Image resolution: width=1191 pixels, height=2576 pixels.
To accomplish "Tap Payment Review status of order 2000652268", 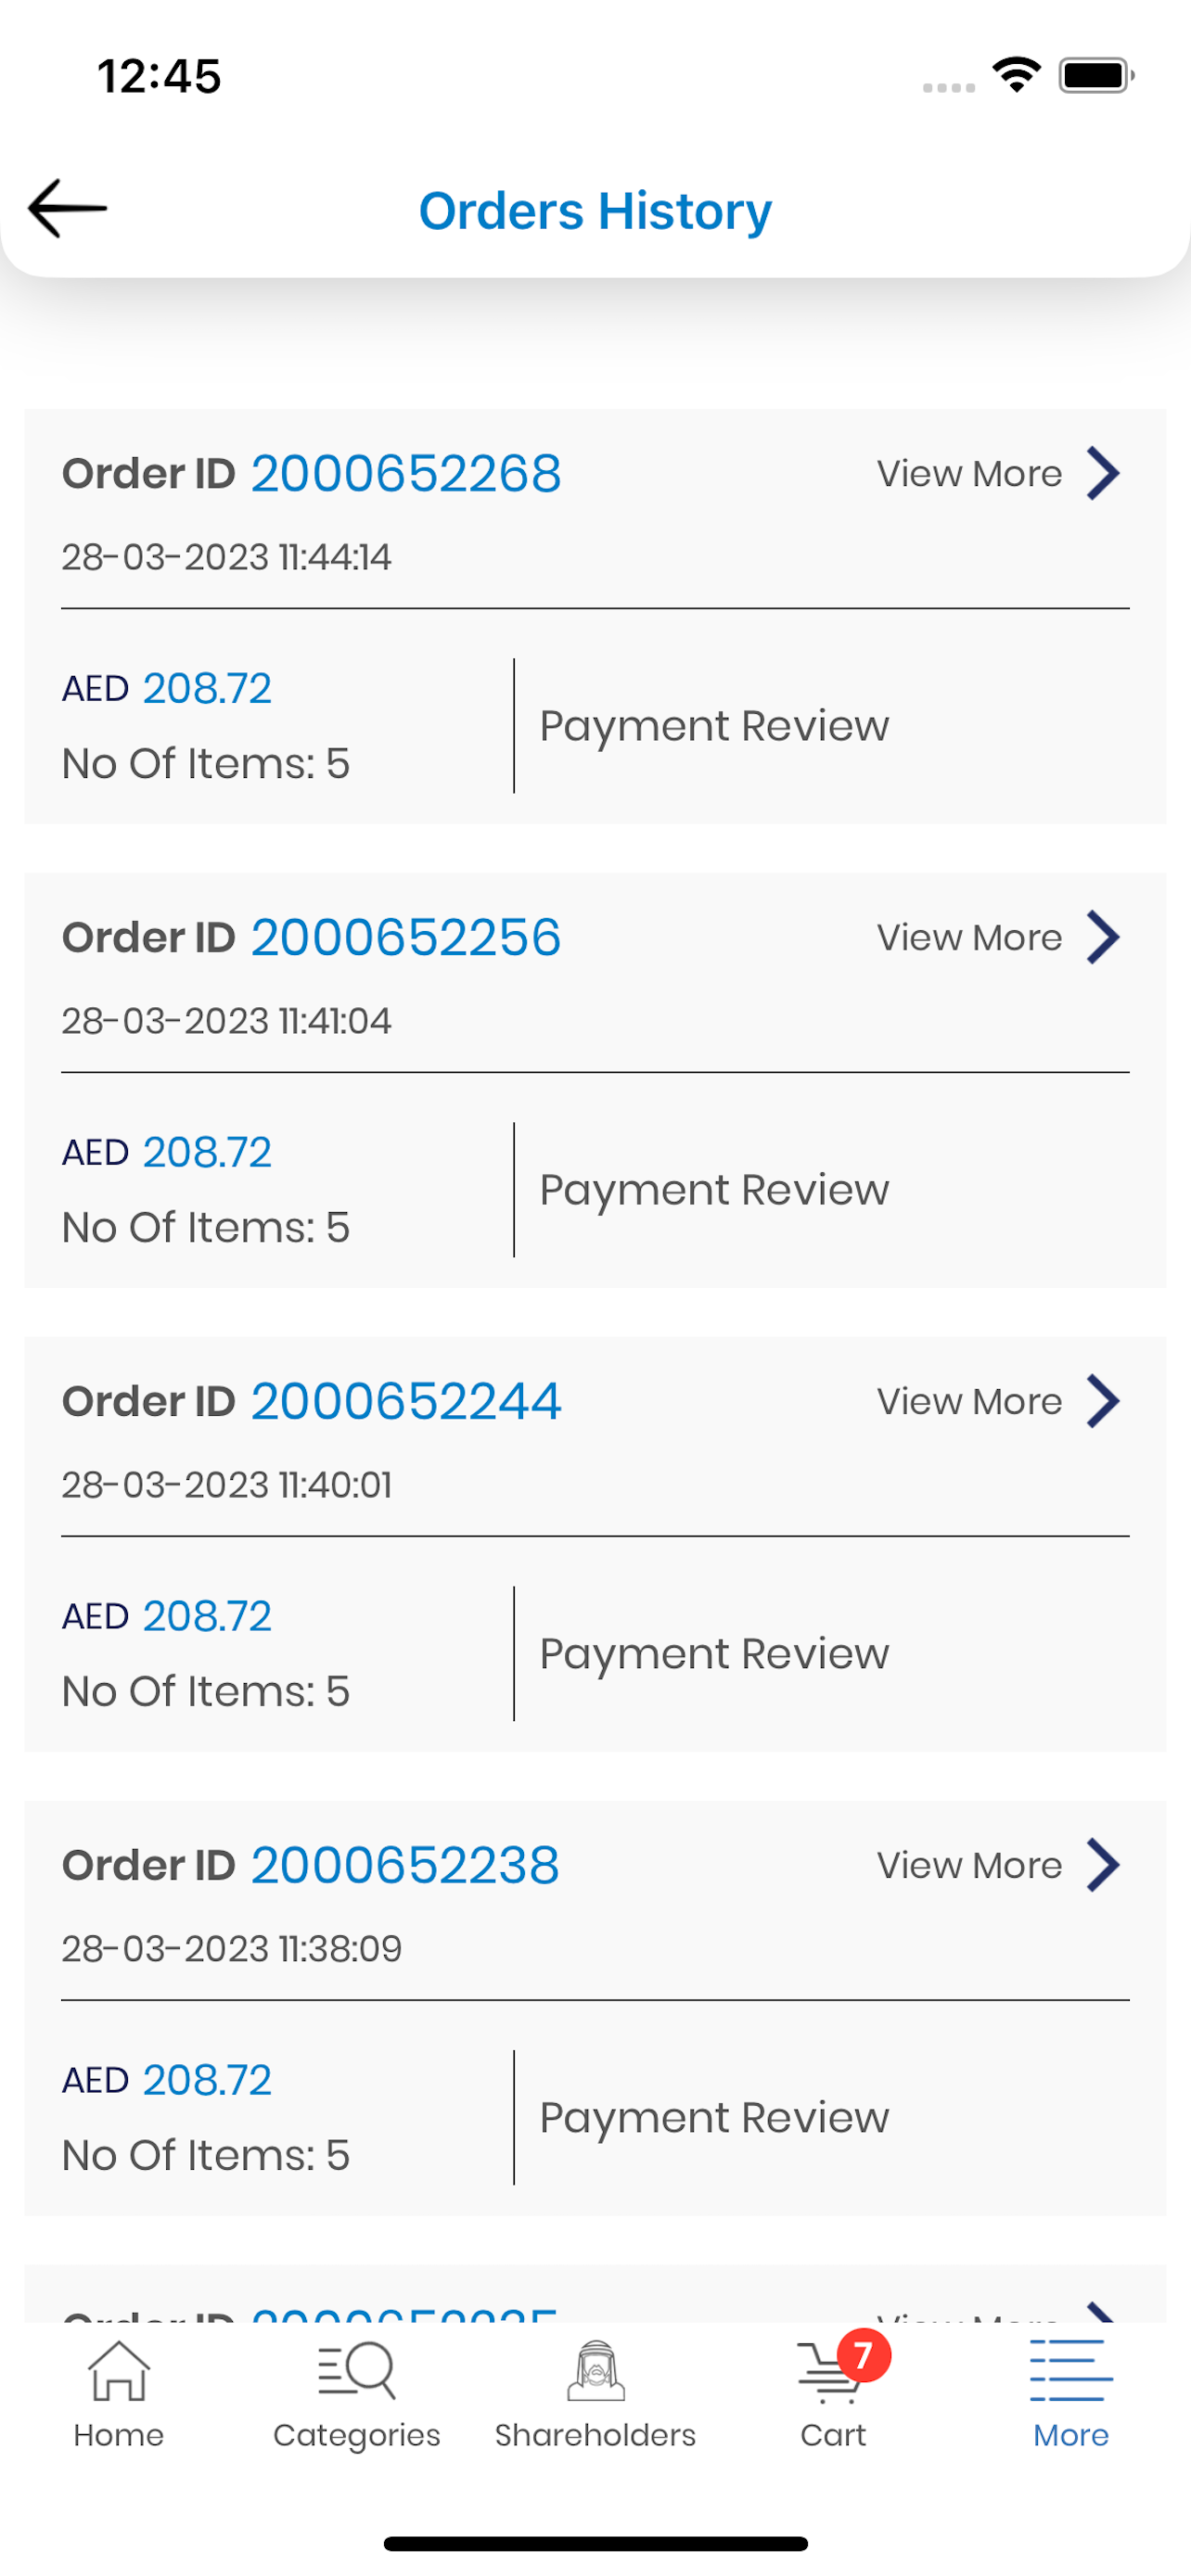I will point(714,726).
